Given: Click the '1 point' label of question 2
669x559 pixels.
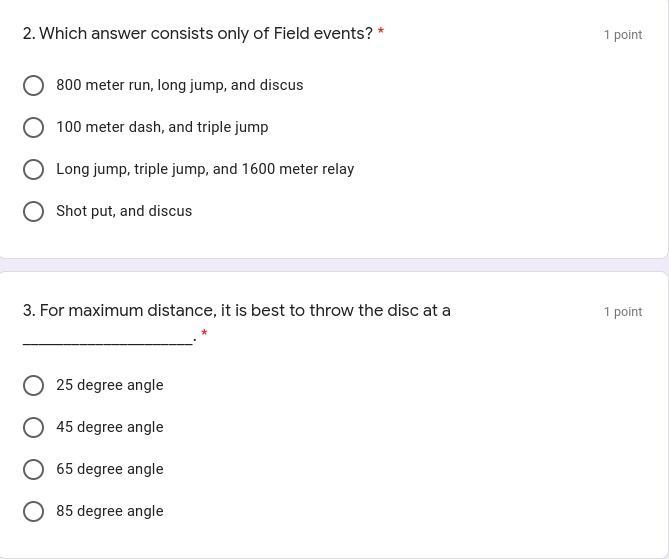Looking at the screenshot, I should [x=623, y=35].
